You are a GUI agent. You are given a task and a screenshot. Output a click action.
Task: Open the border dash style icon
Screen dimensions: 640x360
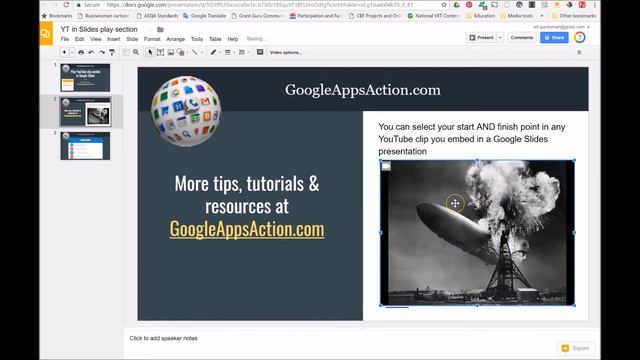(x=242, y=52)
